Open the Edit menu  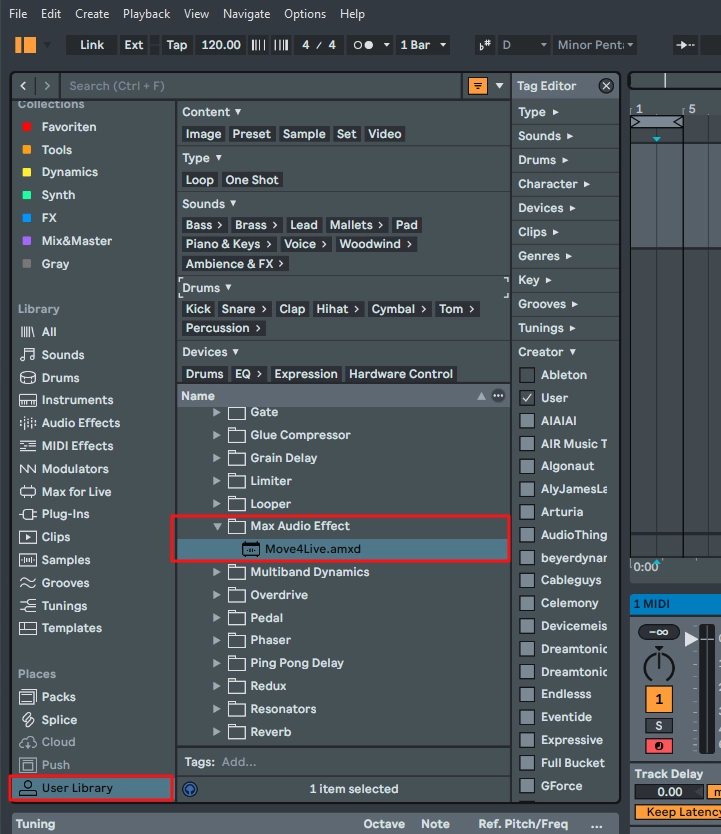pyautogui.click(x=51, y=14)
